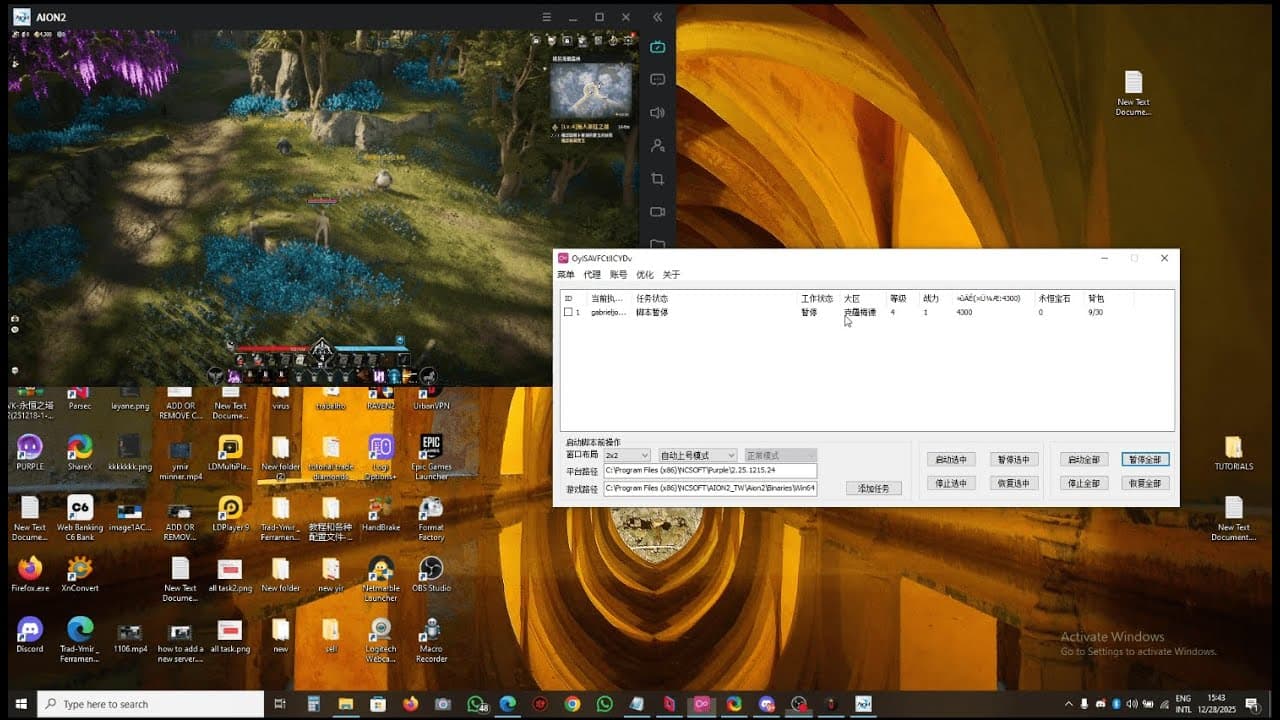Click the 暂停选中 button
This screenshot has height=720, width=1280.
(1014, 460)
